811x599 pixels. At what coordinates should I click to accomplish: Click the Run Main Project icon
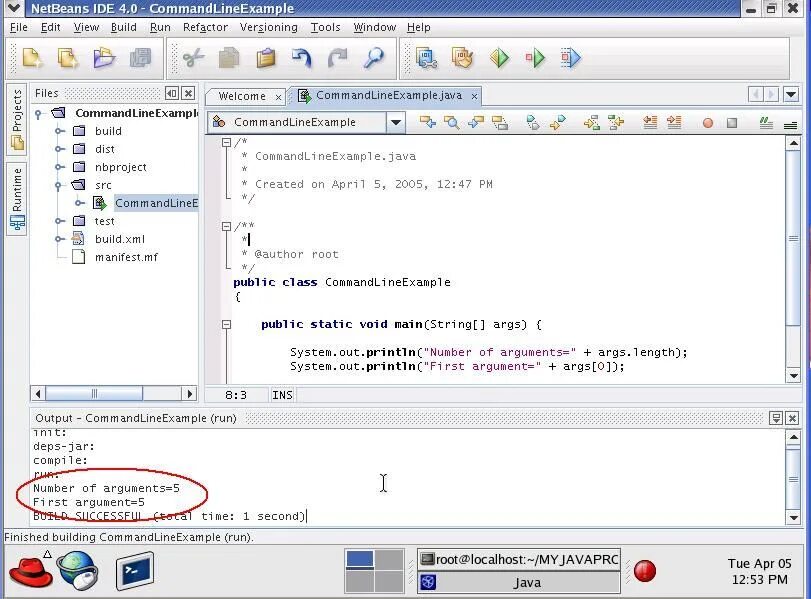pyautogui.click(x=499, y=58)
